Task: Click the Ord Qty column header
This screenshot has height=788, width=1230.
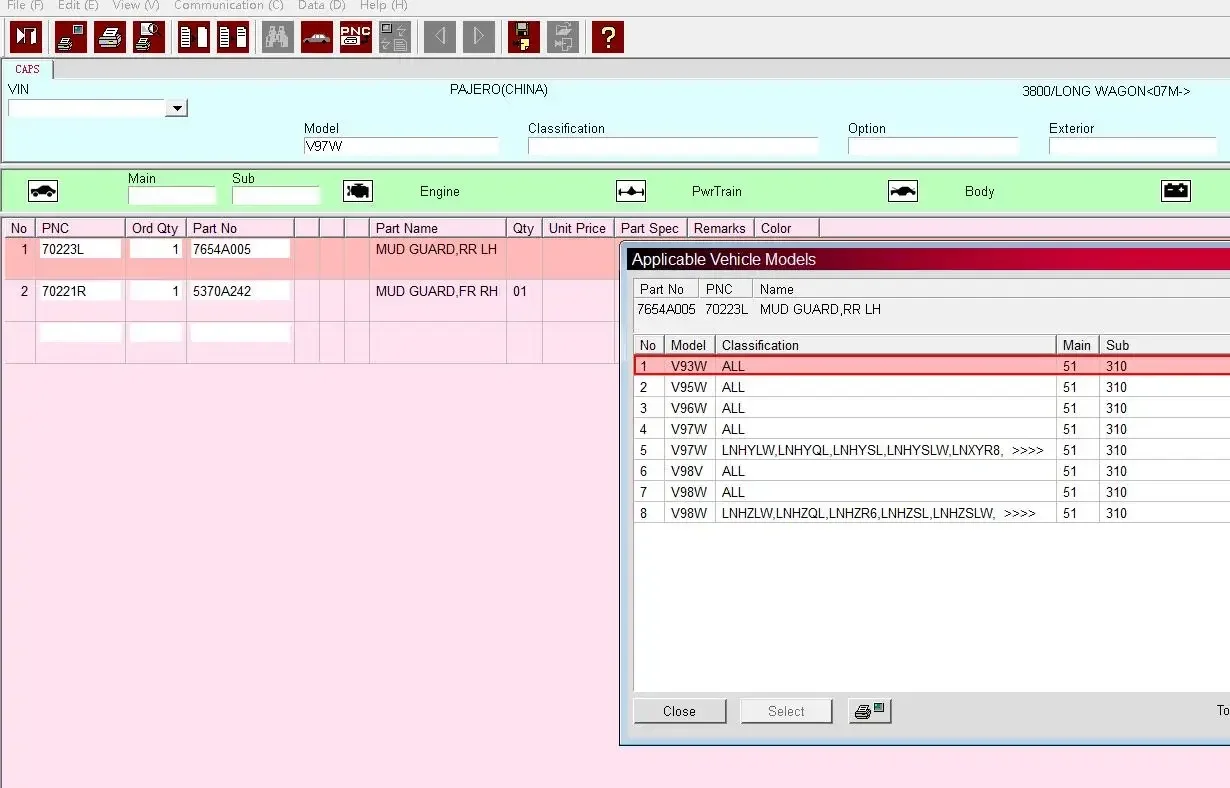Action: pyautogui.click(x=155, y=228)
